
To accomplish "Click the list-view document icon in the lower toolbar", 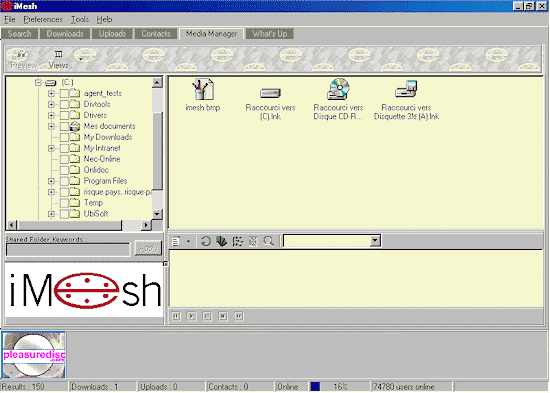I will (x=176, y=241).
